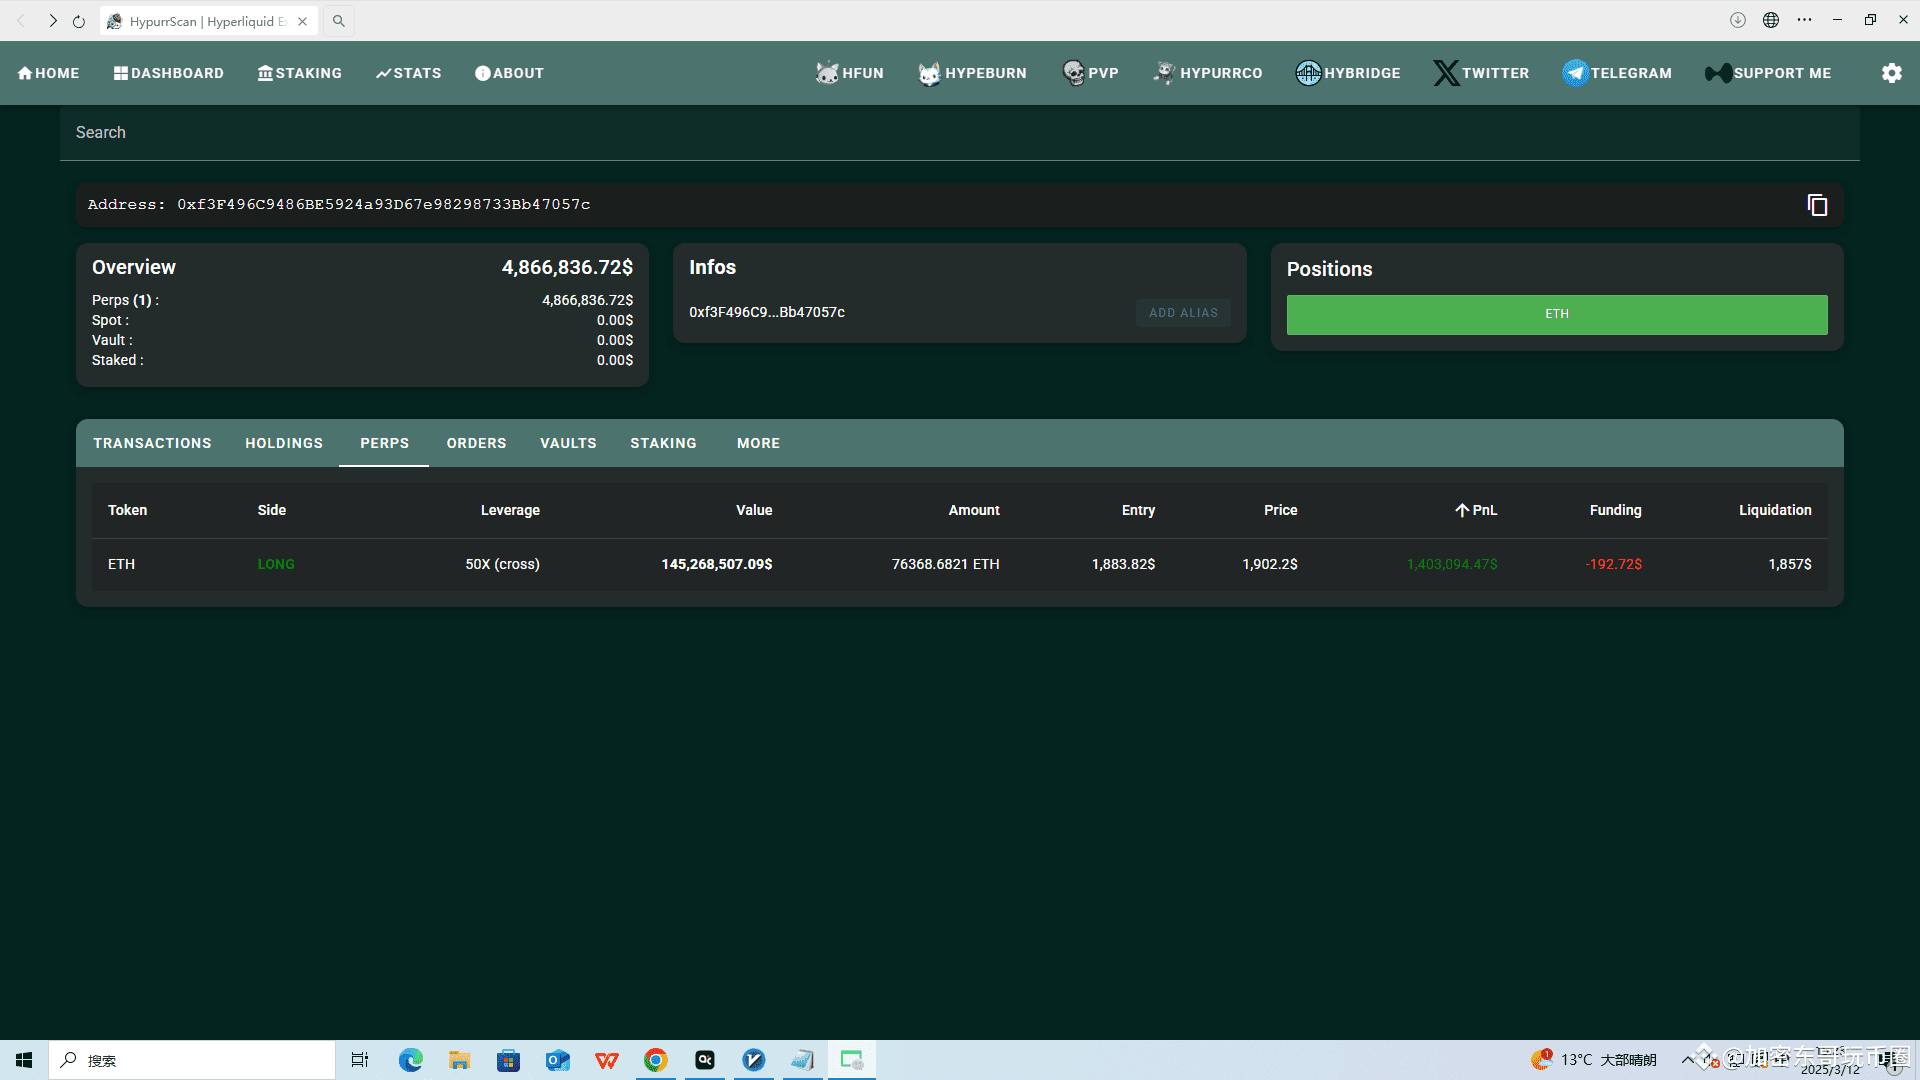Open the PVP skull link
1920x1080 pixels.
tap(1090, 73)
